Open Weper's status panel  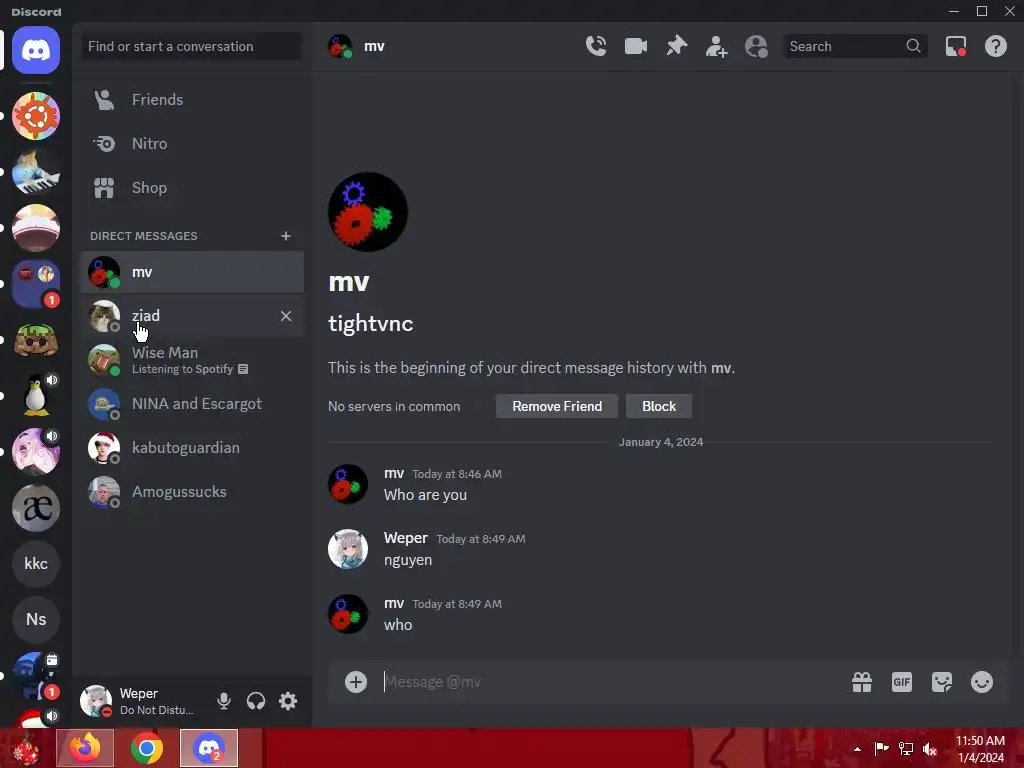coord(140,701)
